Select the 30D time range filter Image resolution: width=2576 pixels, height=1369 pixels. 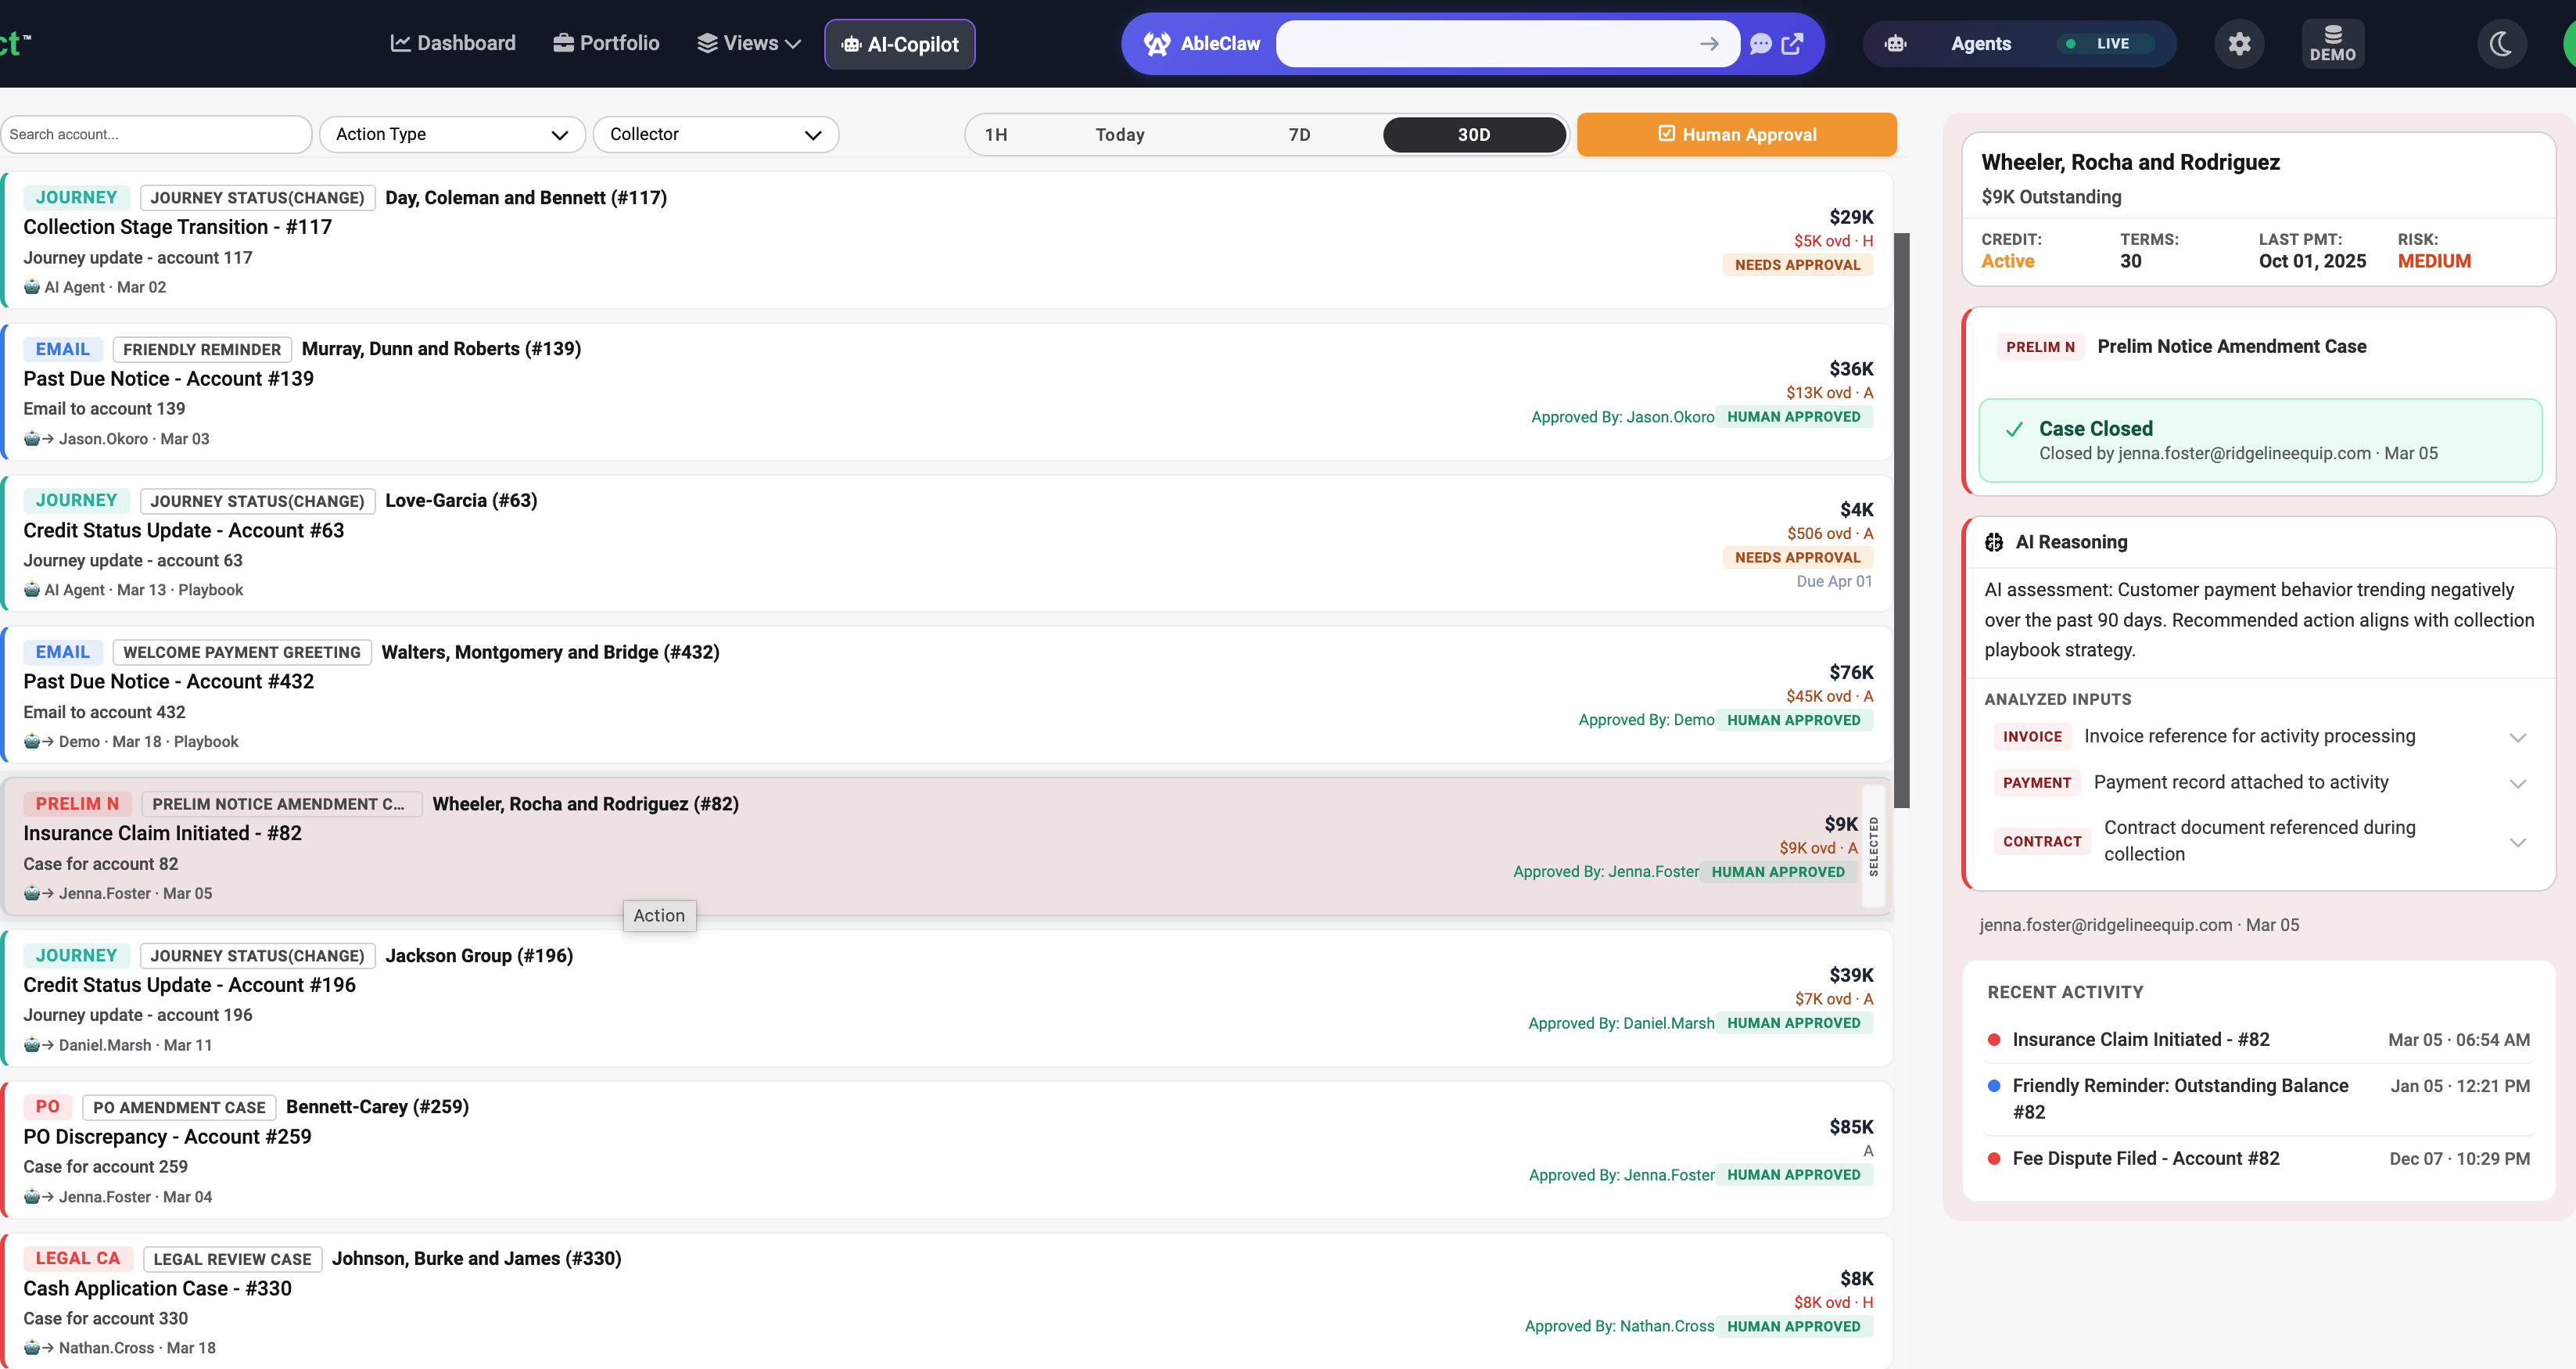pyautogui.click(x=1473, y=134)
